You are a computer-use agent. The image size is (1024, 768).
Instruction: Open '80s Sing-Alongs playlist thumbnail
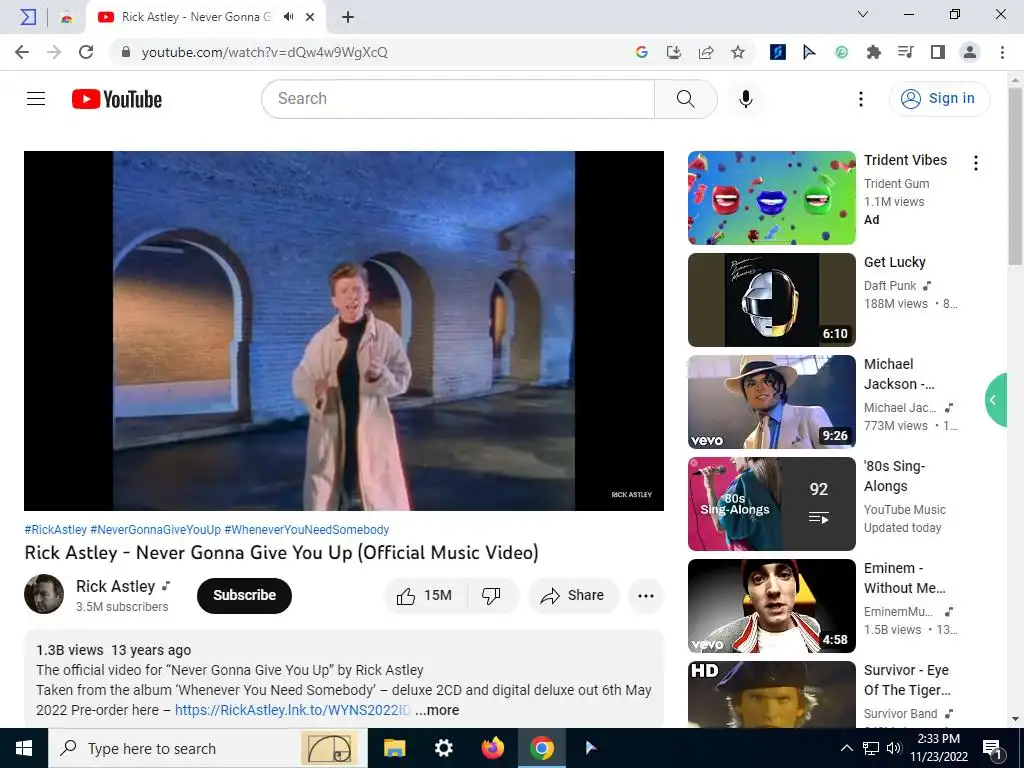tap(771, 504)
